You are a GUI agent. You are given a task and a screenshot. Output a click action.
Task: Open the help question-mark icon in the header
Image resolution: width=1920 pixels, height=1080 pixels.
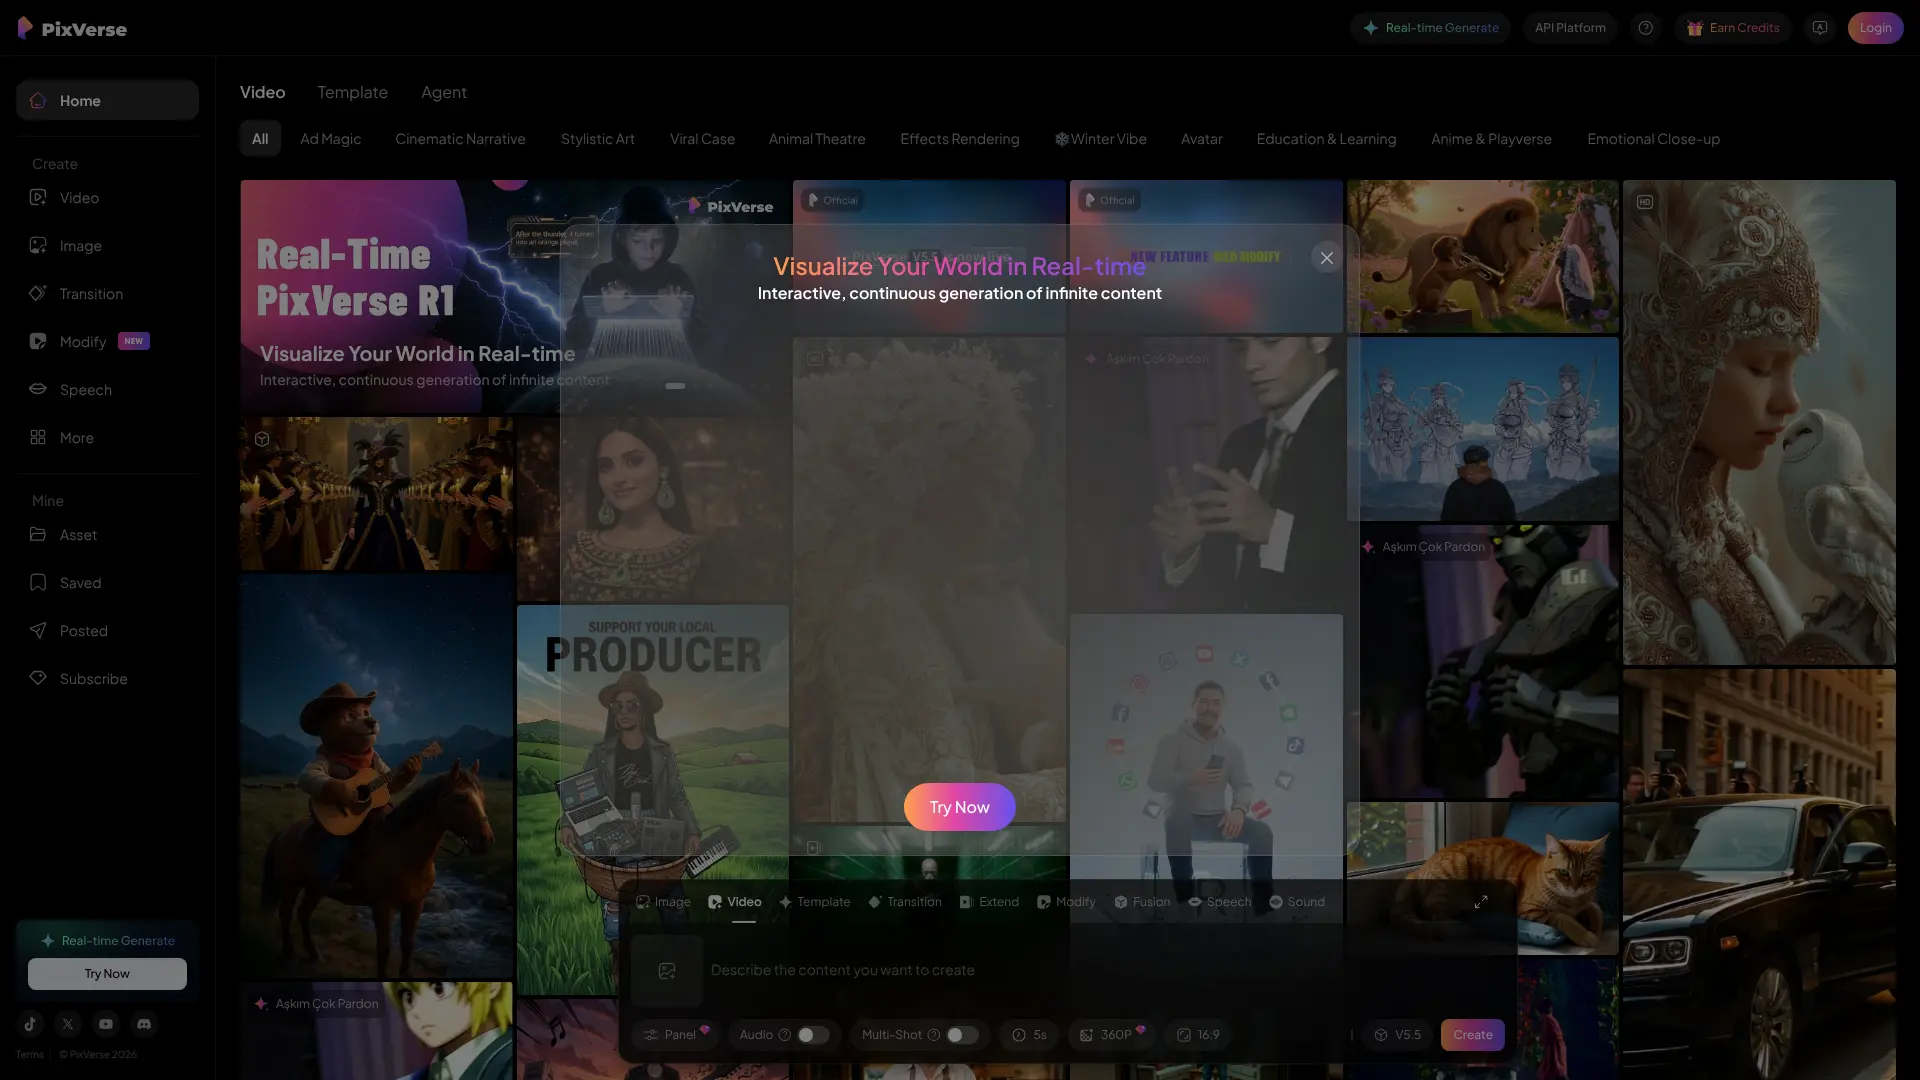(x=1645, y=28)
